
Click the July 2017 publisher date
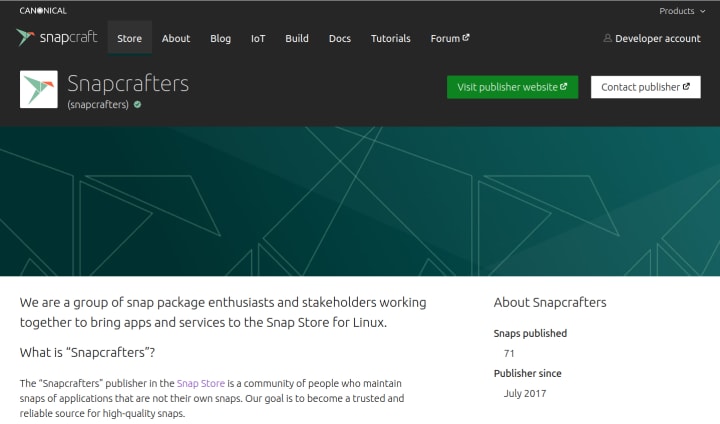point(525,394)
